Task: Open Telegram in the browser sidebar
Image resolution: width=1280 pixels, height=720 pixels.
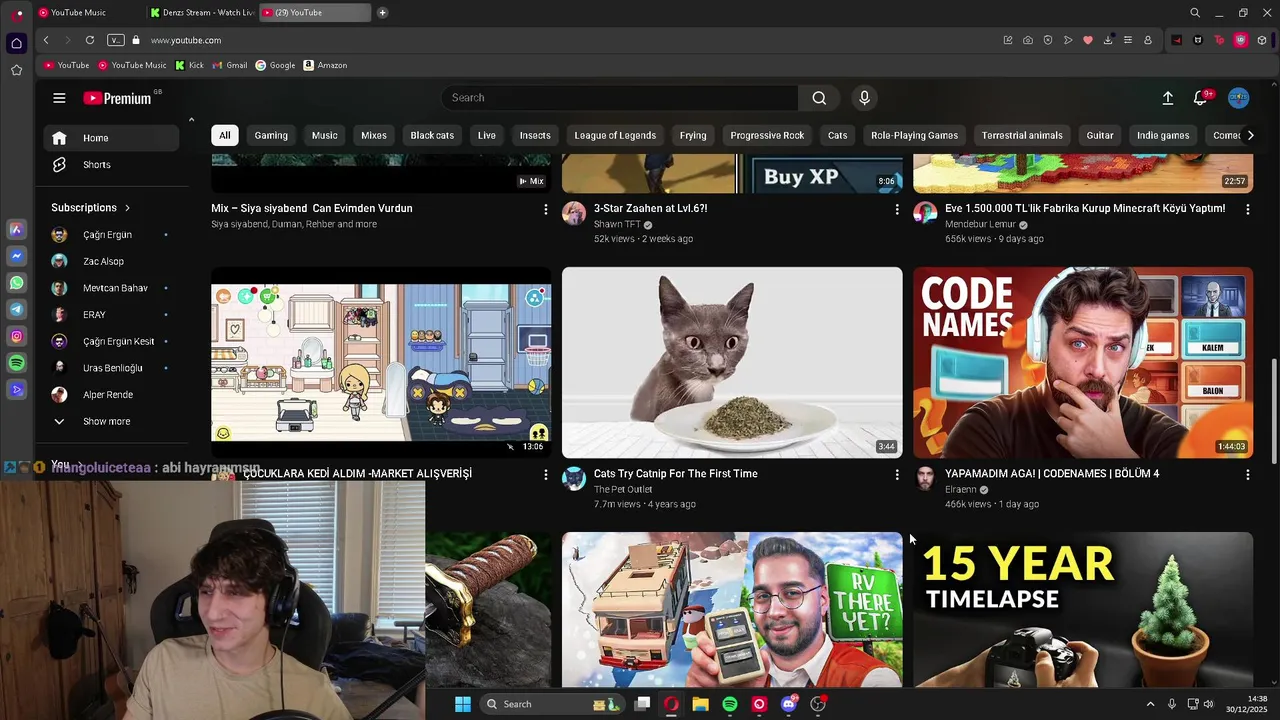Action: (16, 310)
